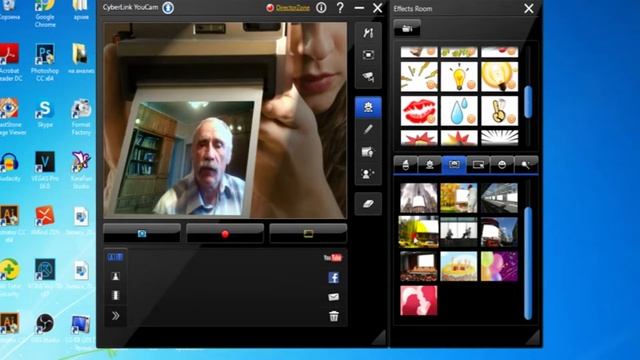Image resolution: width=640 pixels, height=360 pixels.
Task: Choose the birthday cake scene thumbnail
Action: [459, 267]
